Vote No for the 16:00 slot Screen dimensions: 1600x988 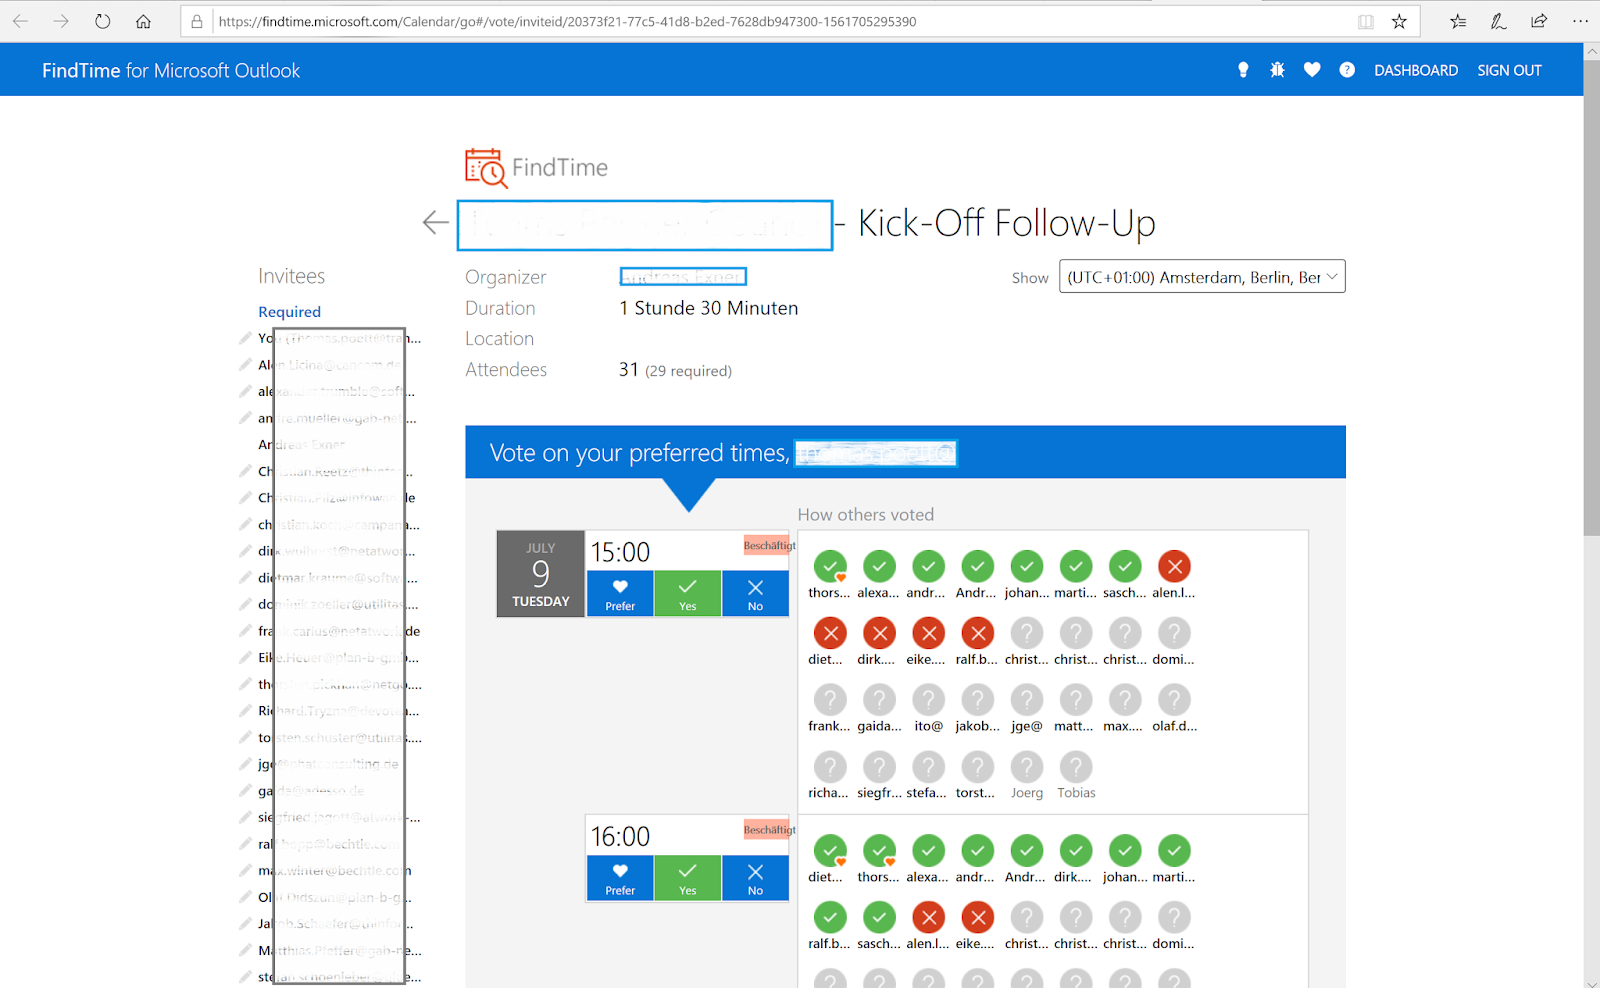pyautogui.click(x=755, y=878)
